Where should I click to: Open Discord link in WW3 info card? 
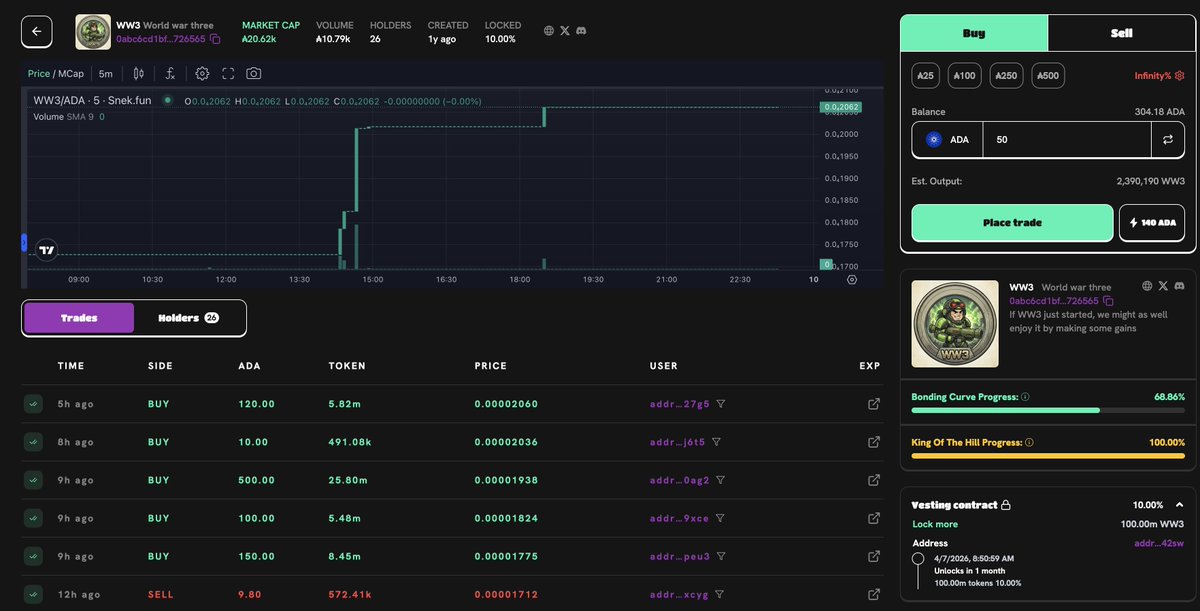coord(1179,287)
